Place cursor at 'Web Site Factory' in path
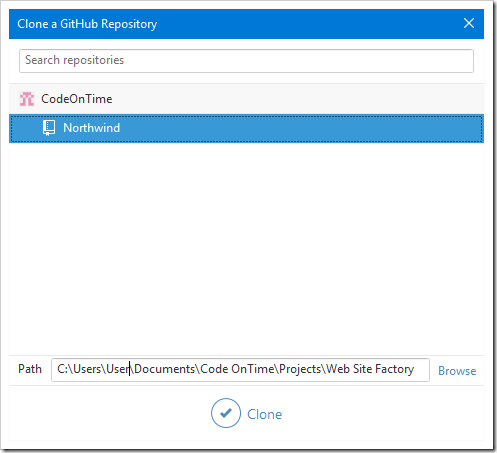The image size is (497, 453). [x=370, y=369]
